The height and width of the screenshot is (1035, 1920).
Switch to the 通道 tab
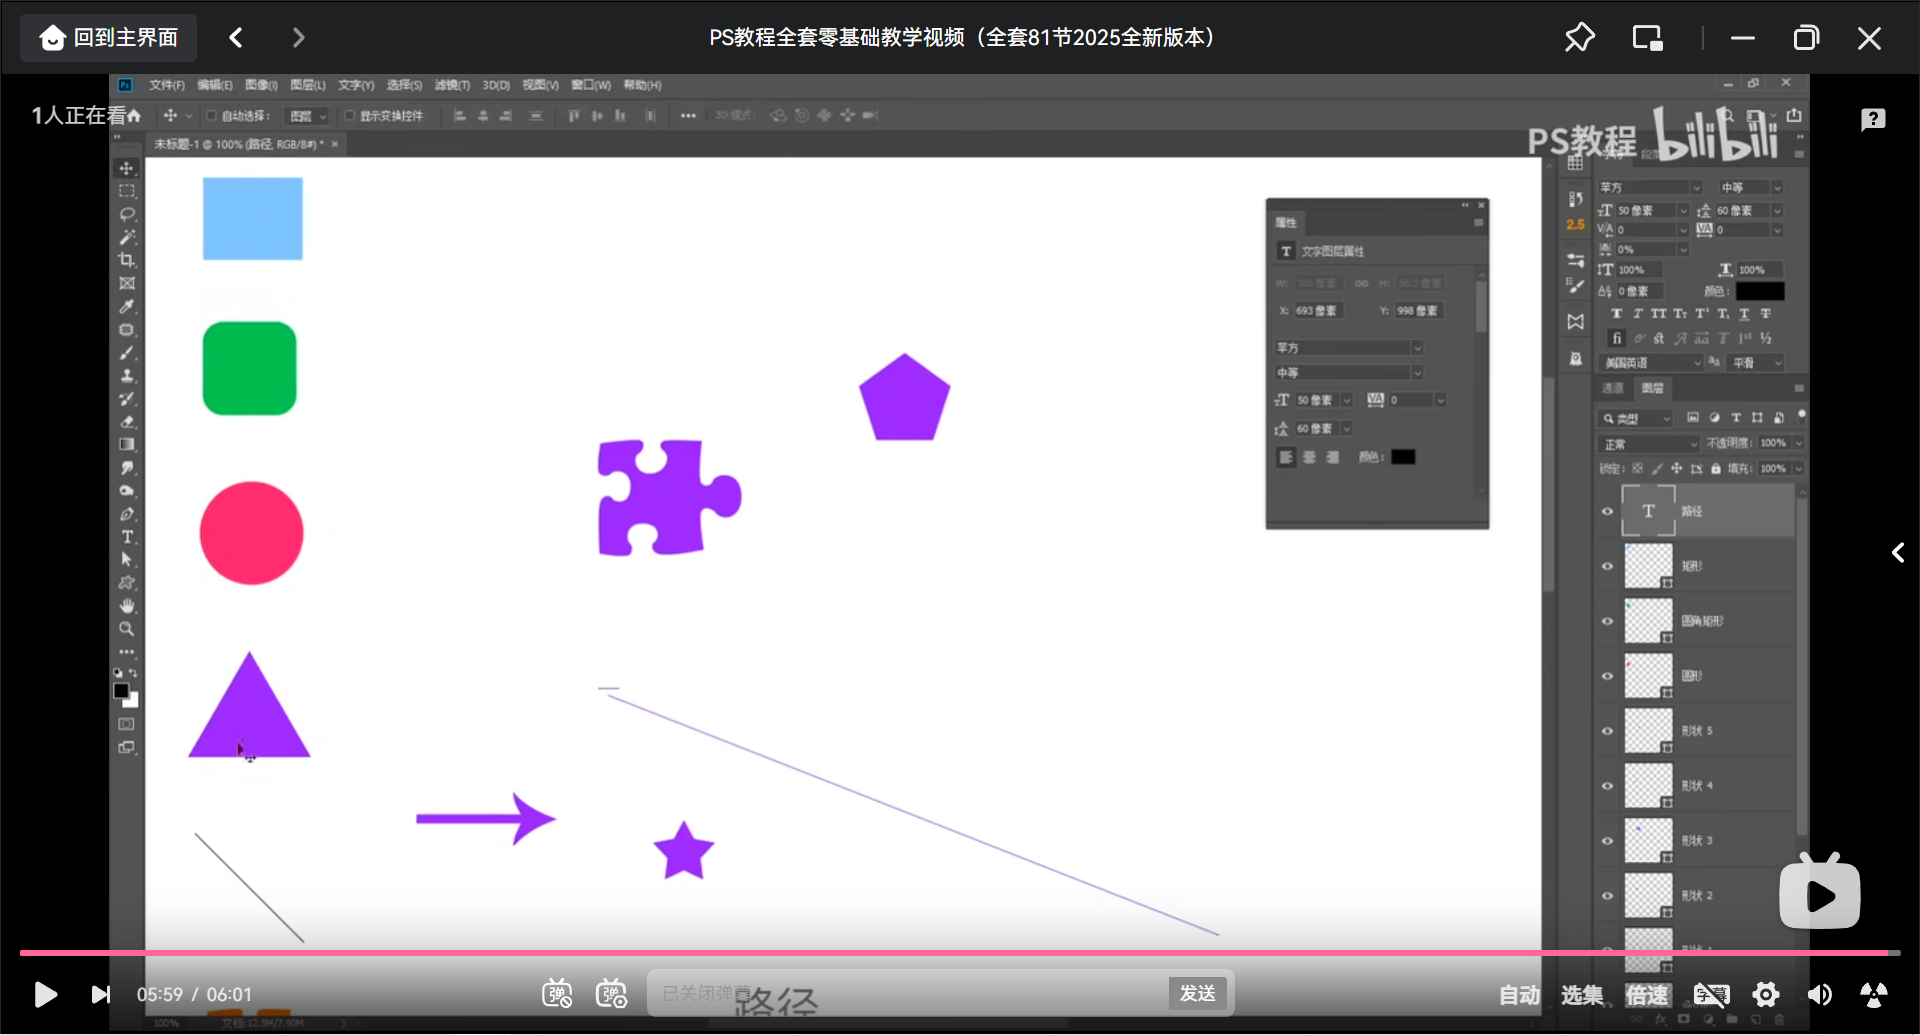coord(1612,388)
